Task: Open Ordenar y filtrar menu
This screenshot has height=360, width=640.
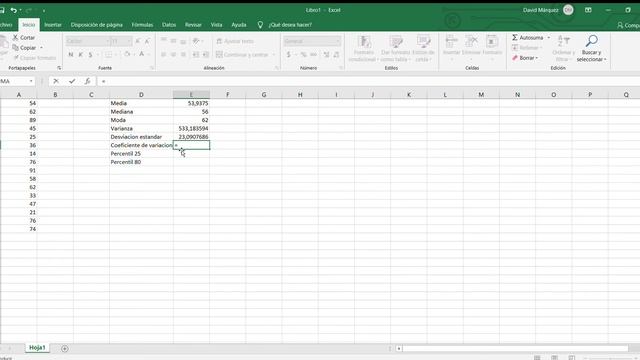Action: click(563, 49)
